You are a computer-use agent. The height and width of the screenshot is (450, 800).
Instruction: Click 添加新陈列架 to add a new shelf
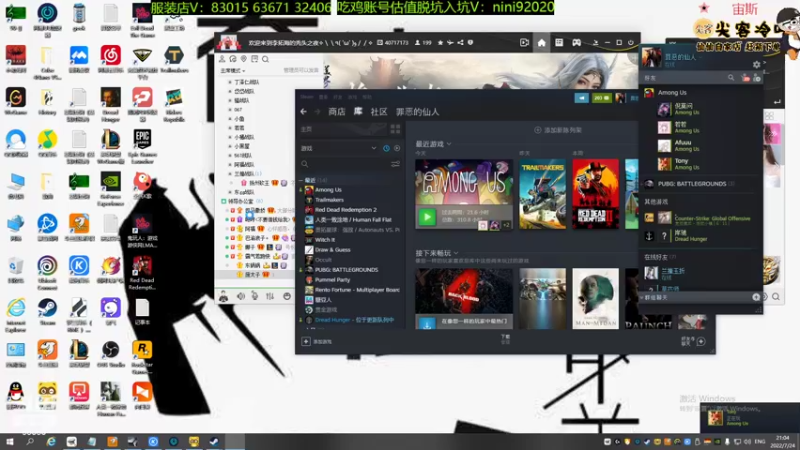click(x=558, y=130)
